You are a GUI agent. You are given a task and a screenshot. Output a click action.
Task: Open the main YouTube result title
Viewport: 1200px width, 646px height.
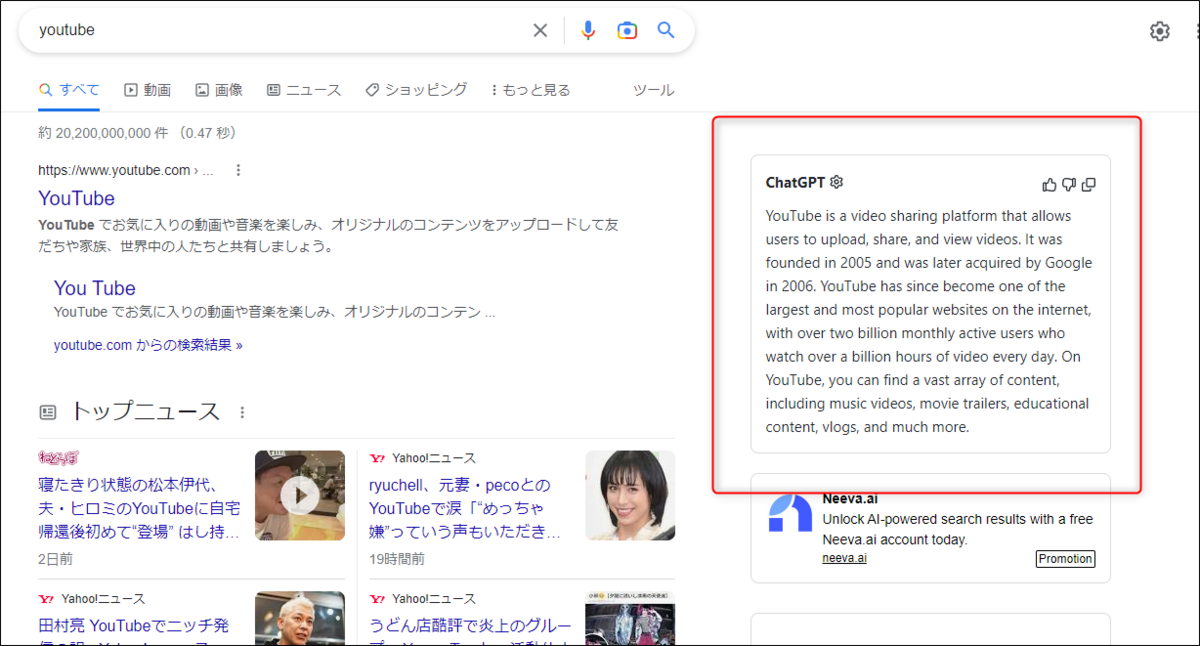point(77,198)
